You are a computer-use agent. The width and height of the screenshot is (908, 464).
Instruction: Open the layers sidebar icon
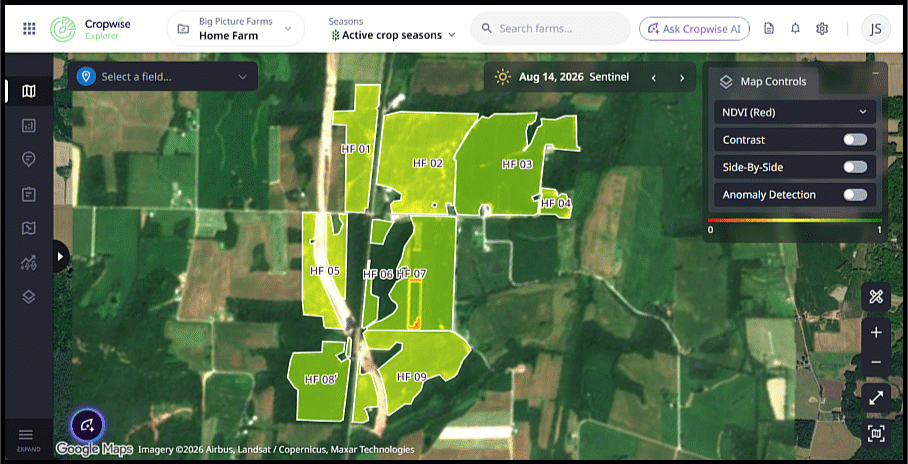click(28, 297)
